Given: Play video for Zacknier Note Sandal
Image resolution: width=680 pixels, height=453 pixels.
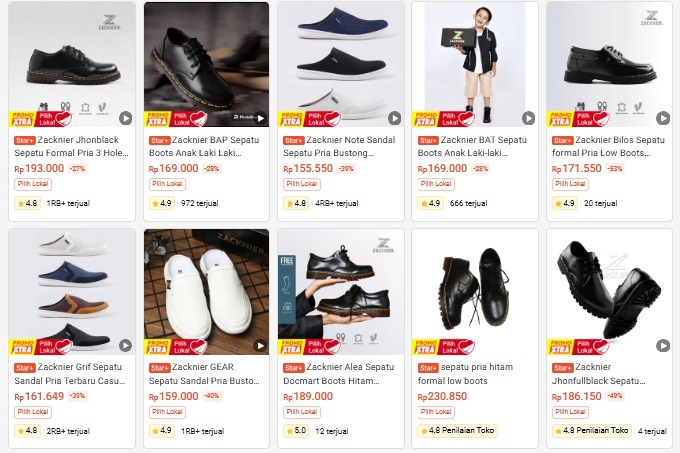Looking at the screenshot, I should [x=394, y=118].
